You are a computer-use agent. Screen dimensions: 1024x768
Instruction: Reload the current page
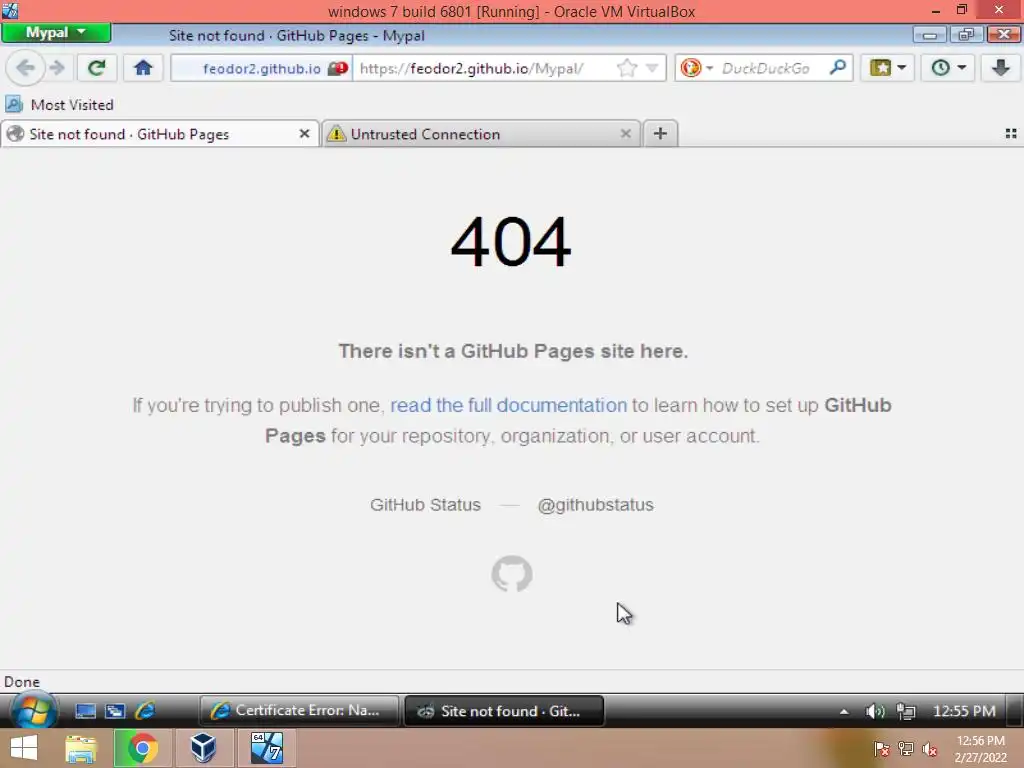coord(97,68)
